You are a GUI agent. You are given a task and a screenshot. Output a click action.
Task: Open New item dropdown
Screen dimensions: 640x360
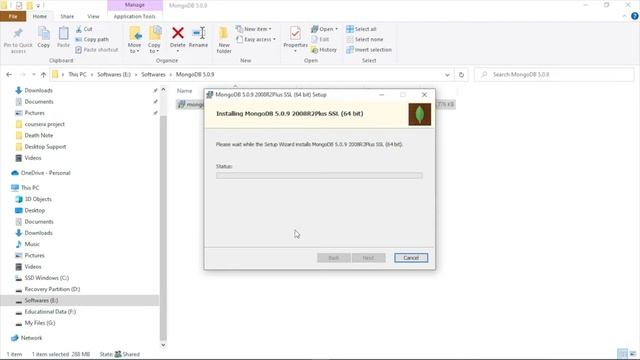[x=253, y=29]
